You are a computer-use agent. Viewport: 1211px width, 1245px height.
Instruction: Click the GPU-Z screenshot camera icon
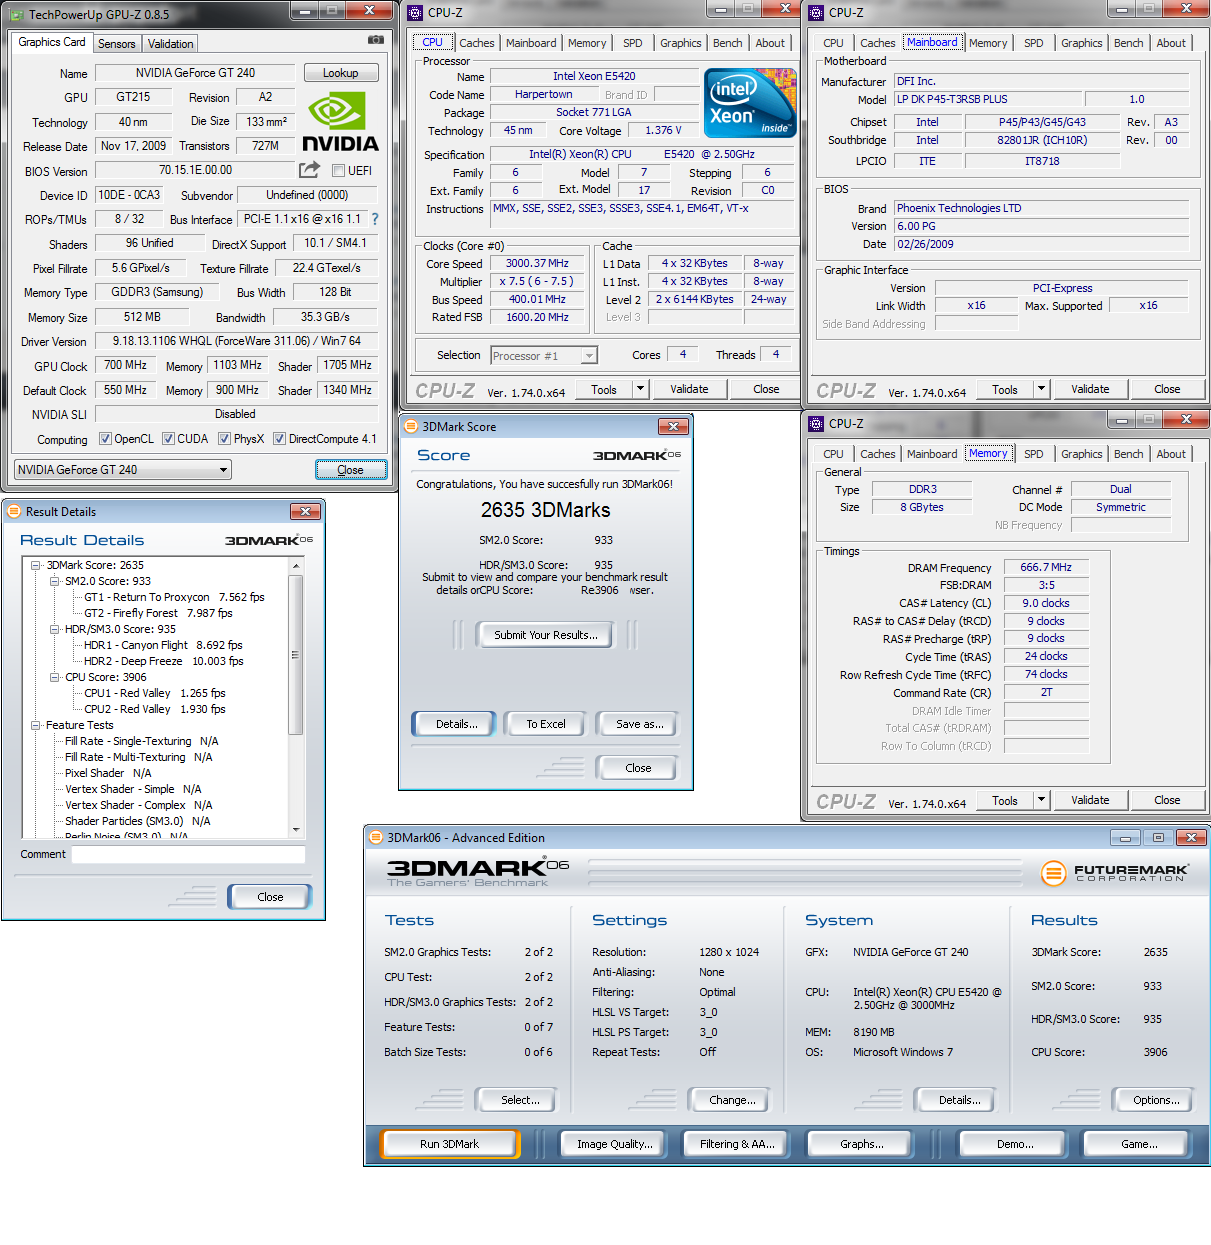[375, 40]
